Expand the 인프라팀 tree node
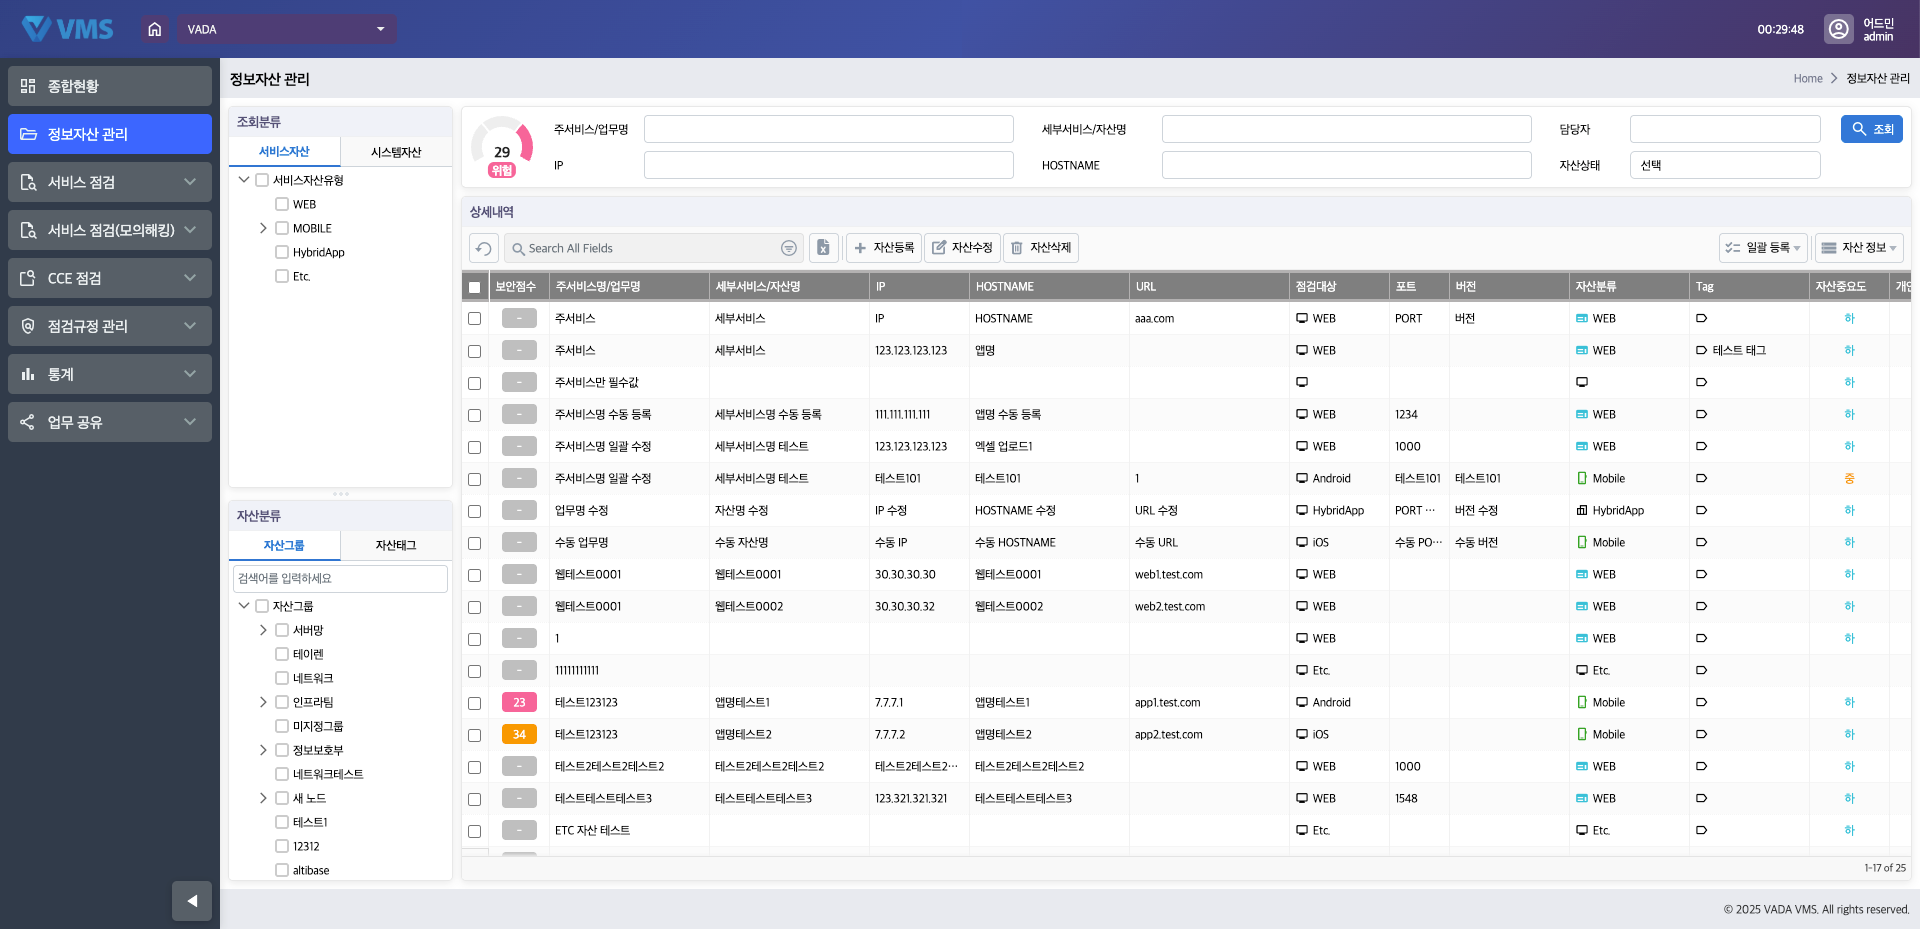The width and height of the screenshot is (1920, 929). 263,702
